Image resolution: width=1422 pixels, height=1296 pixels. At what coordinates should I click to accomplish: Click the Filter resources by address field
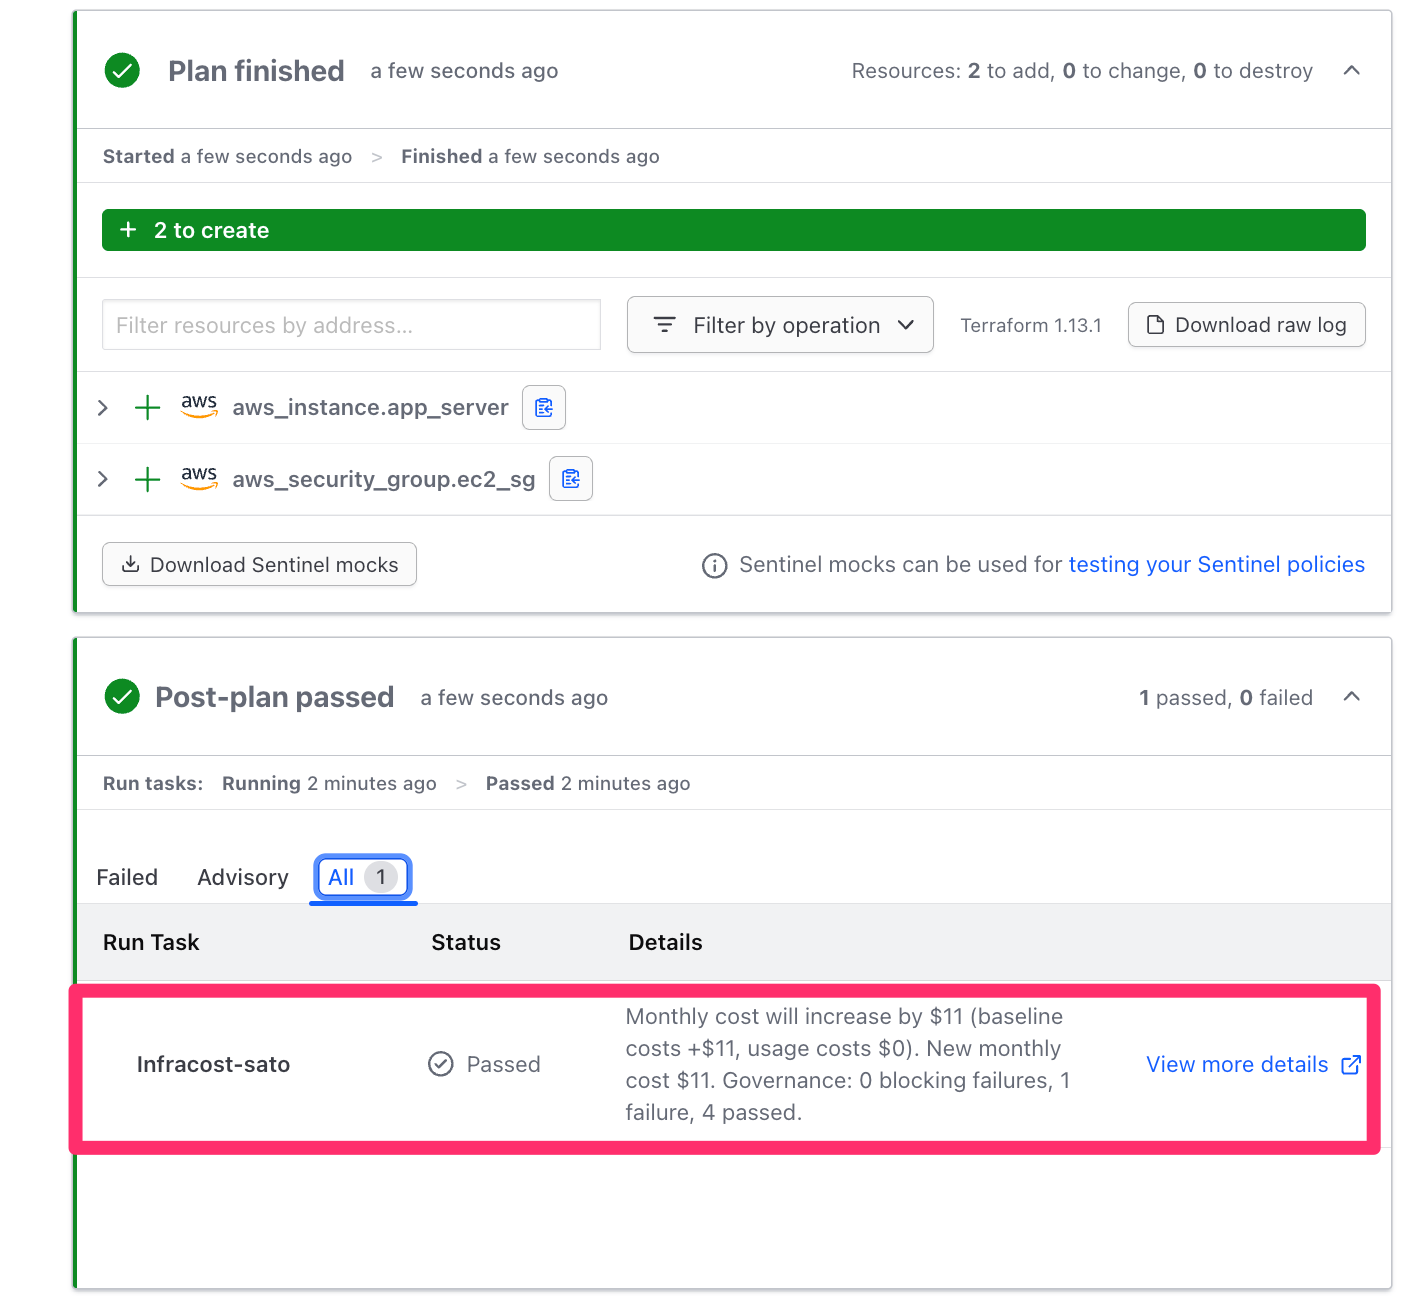[351, 325]
